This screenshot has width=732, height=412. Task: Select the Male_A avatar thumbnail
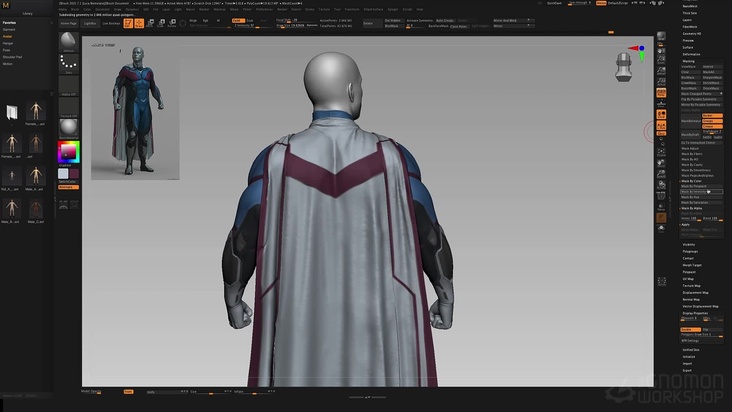35,177
